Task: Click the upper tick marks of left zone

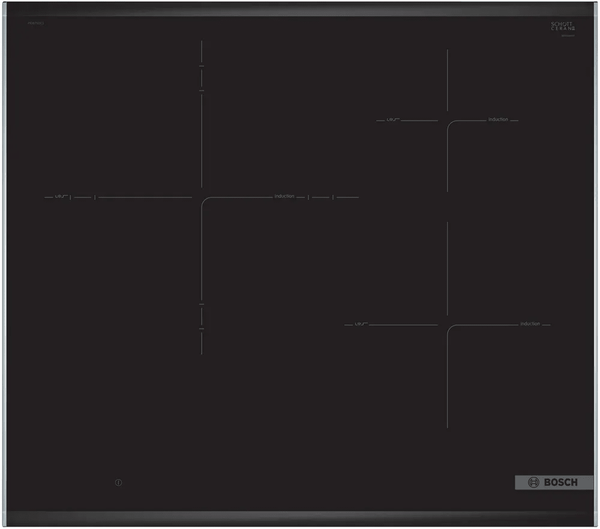Action: pyautogui.click(x=201, y=78)
